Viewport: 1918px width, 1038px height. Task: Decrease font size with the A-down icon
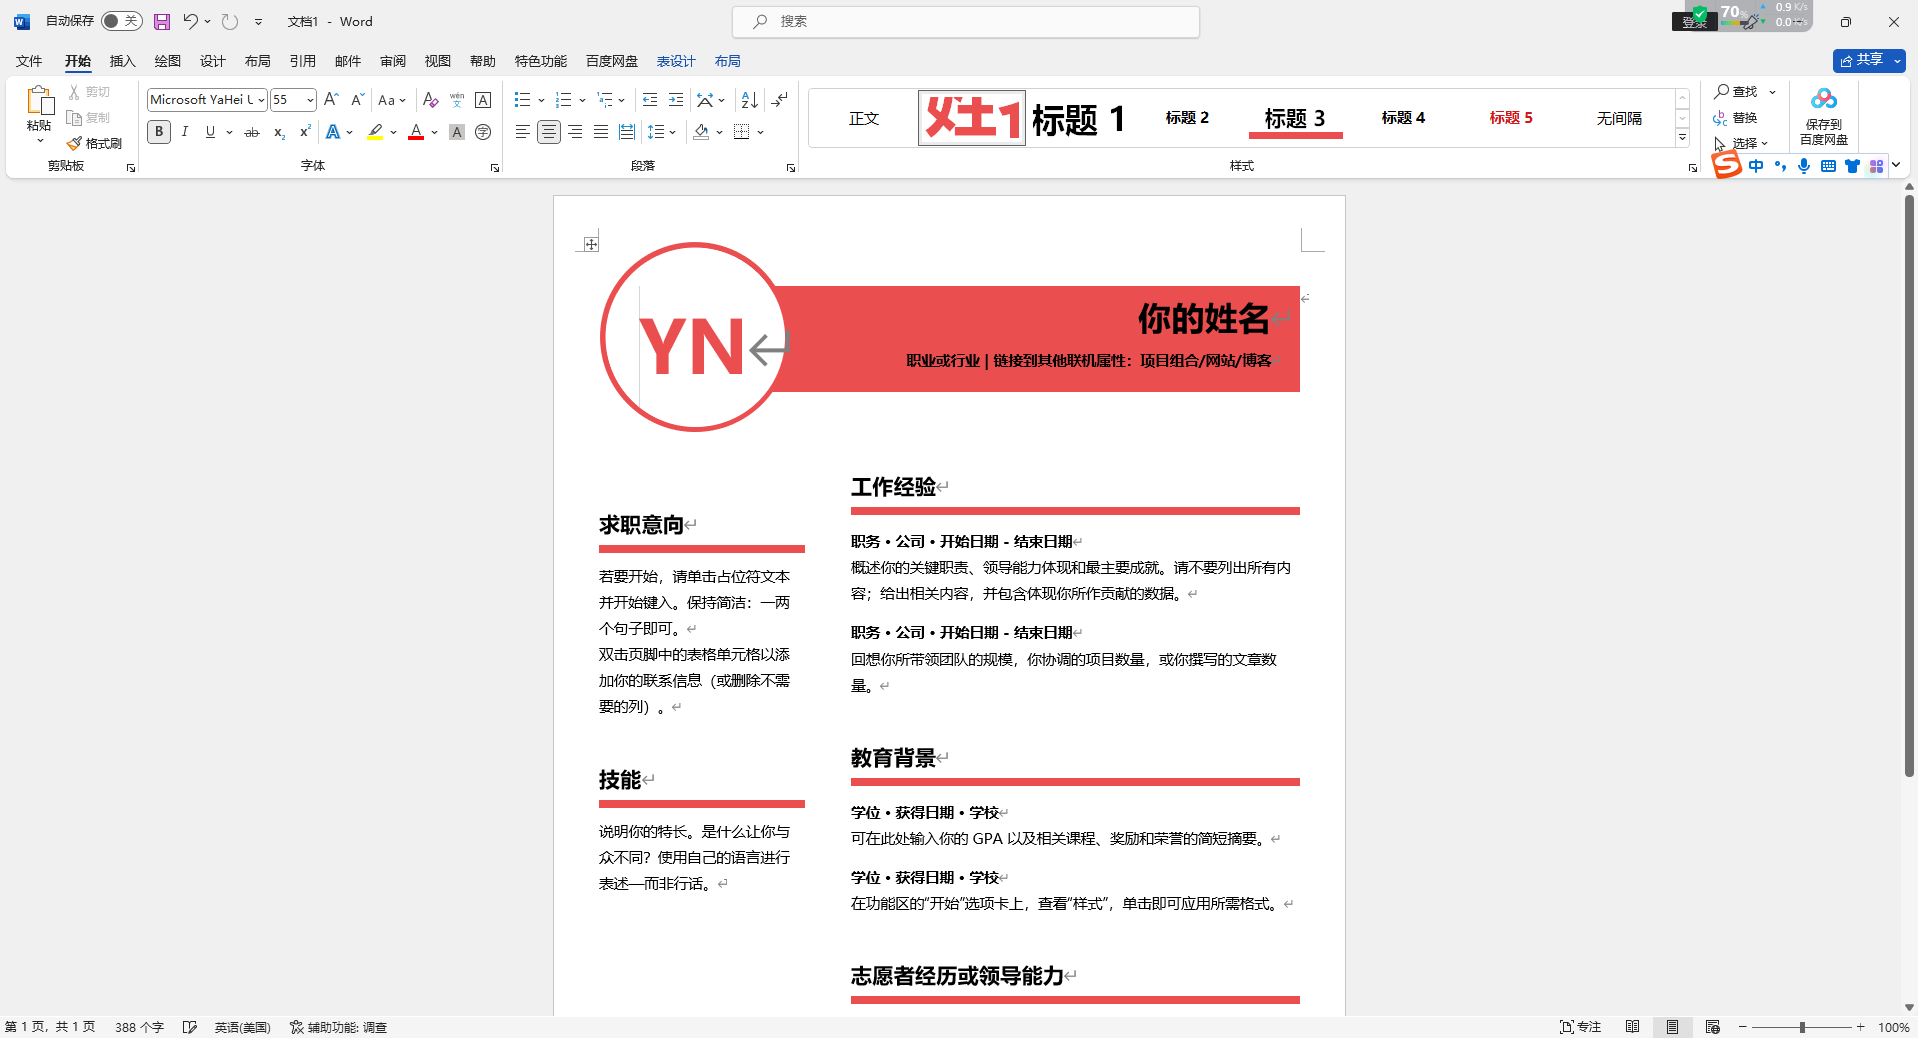357,100
